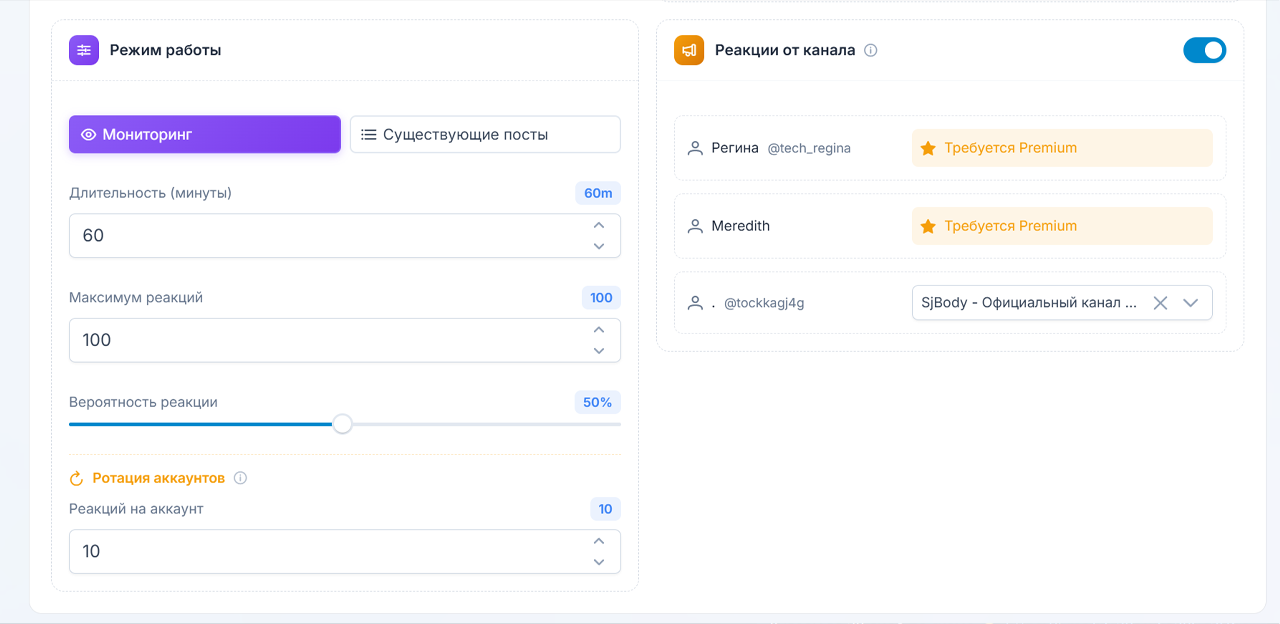Viewport: 1280px width, 624px height.
Task: Click the orange megaphone channel reactions icon
Action: tap(689, 50)
